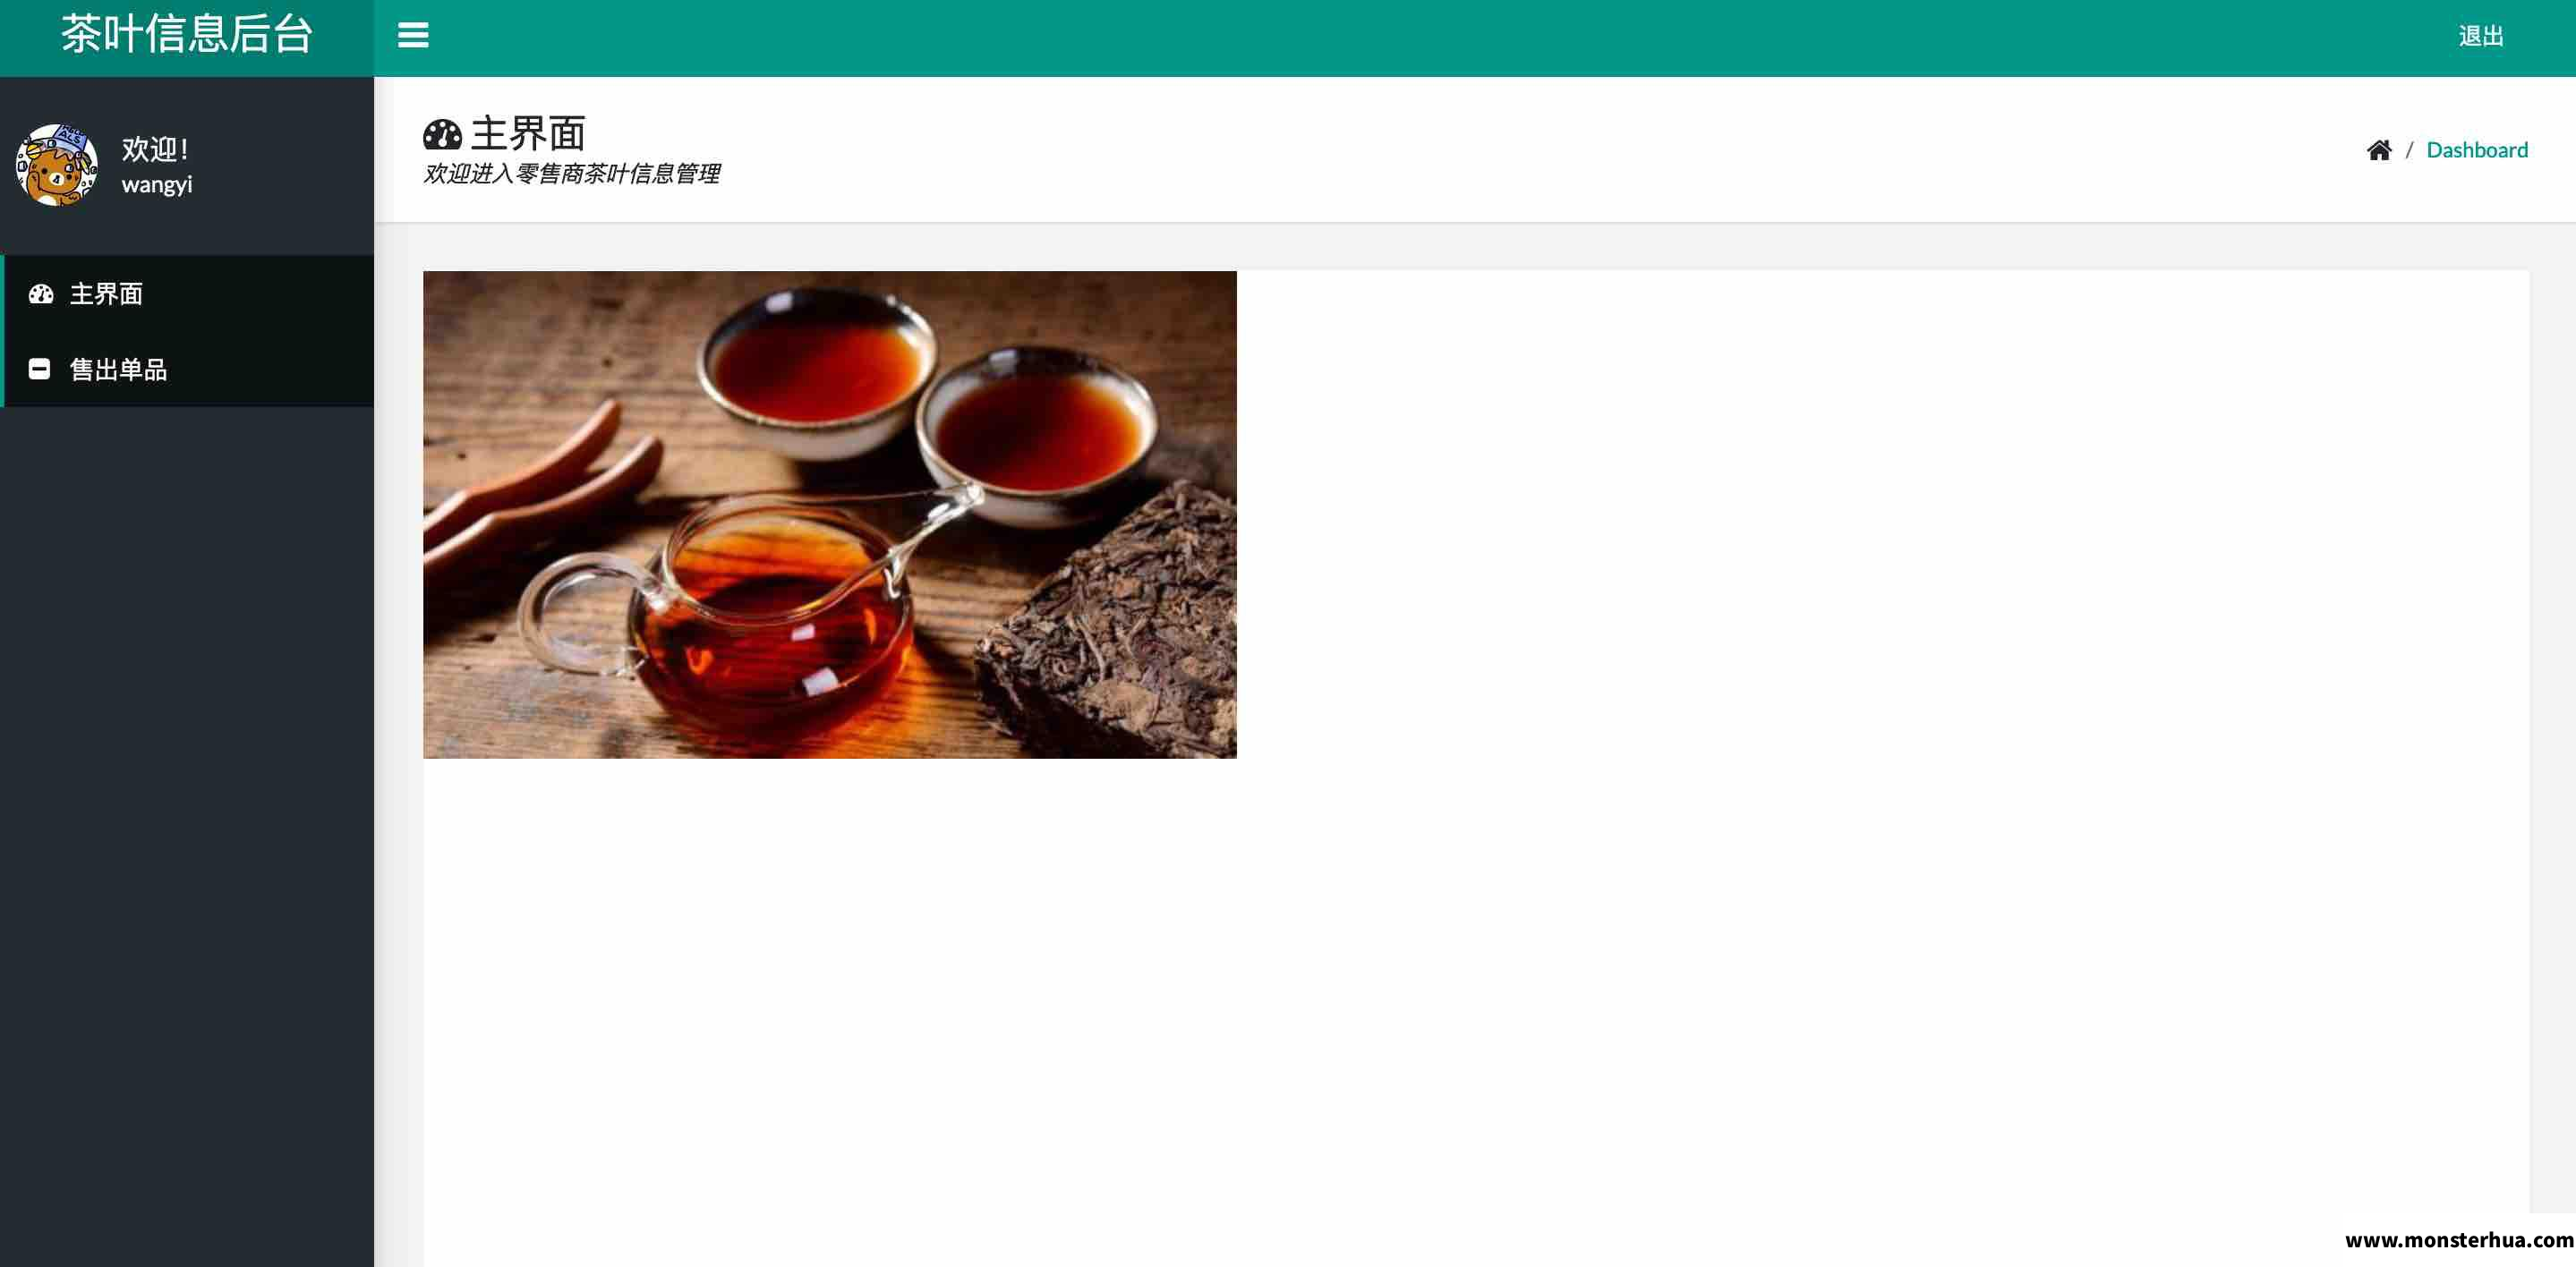The height and width of the screenshot is (1267, 2576).
Task: Click the dashboard gauge icon beside 主界面 heading
Action: point(442,134)
